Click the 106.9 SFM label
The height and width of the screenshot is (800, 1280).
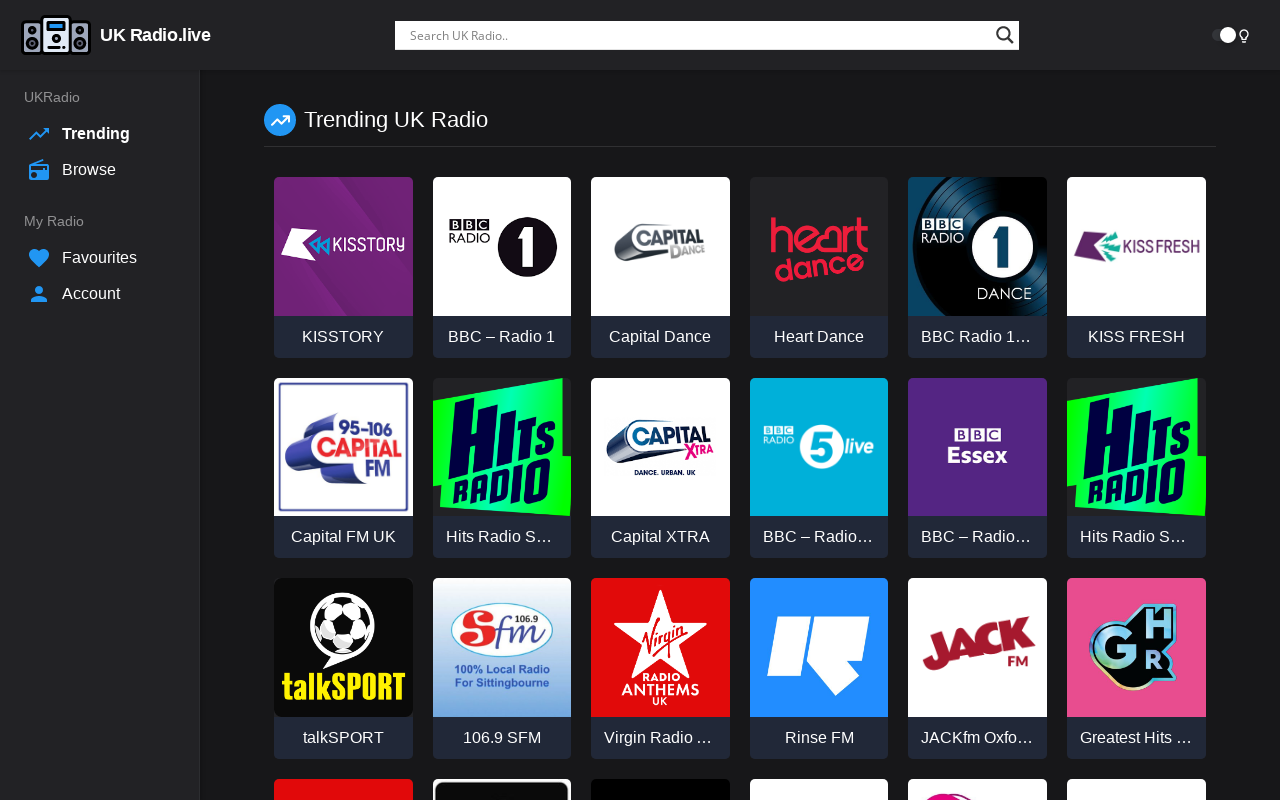click(x=502, y=738)
